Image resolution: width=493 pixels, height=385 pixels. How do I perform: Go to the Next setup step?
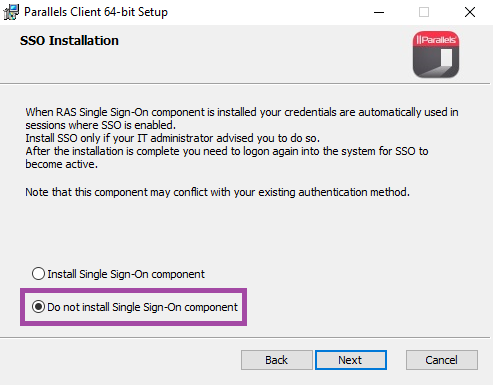click(351, 360)
